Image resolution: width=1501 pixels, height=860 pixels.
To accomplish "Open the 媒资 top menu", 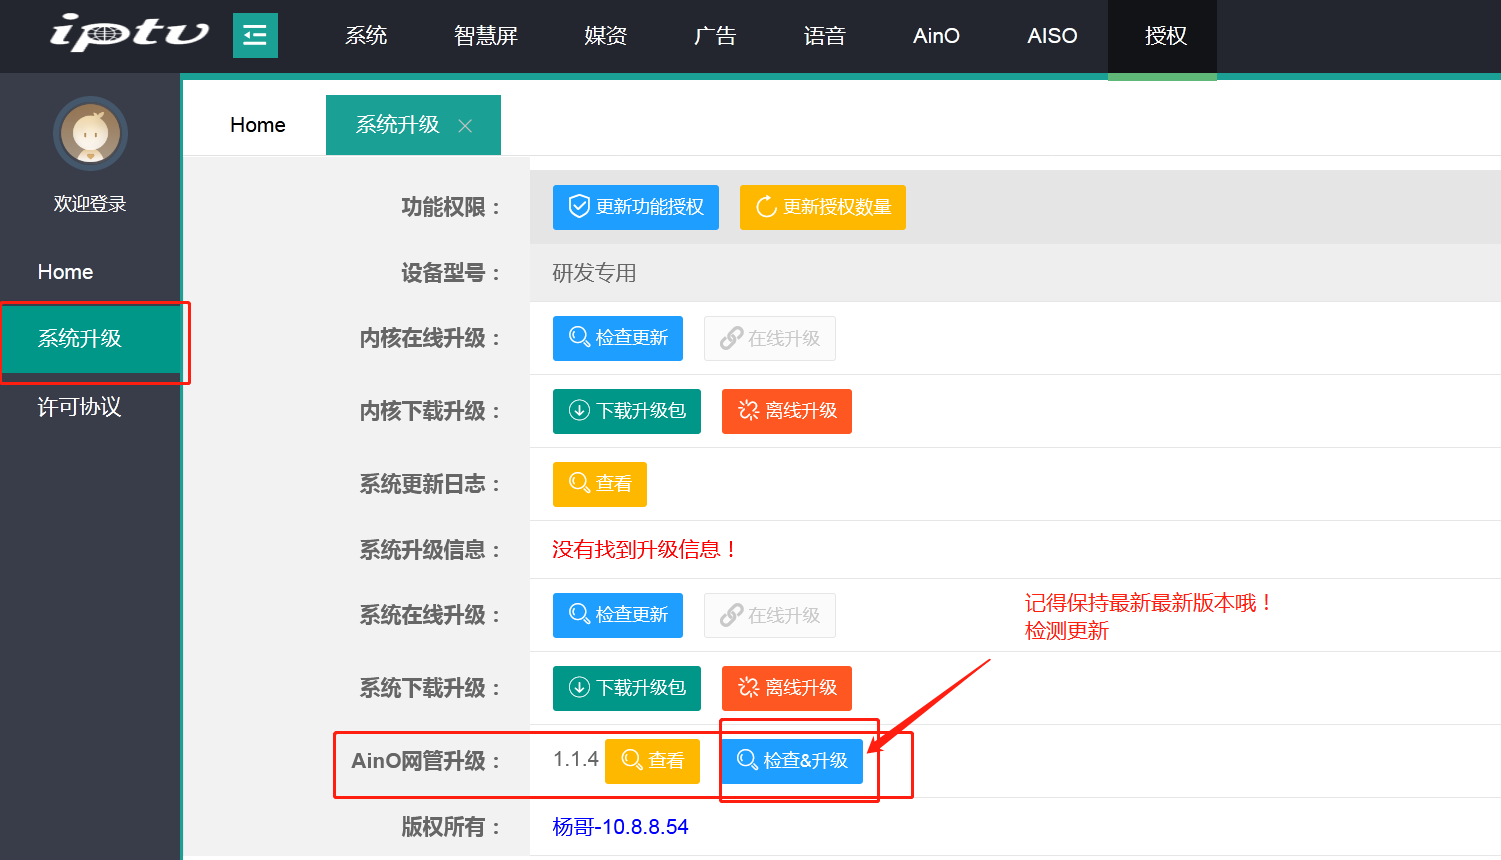I will point(605,36).
